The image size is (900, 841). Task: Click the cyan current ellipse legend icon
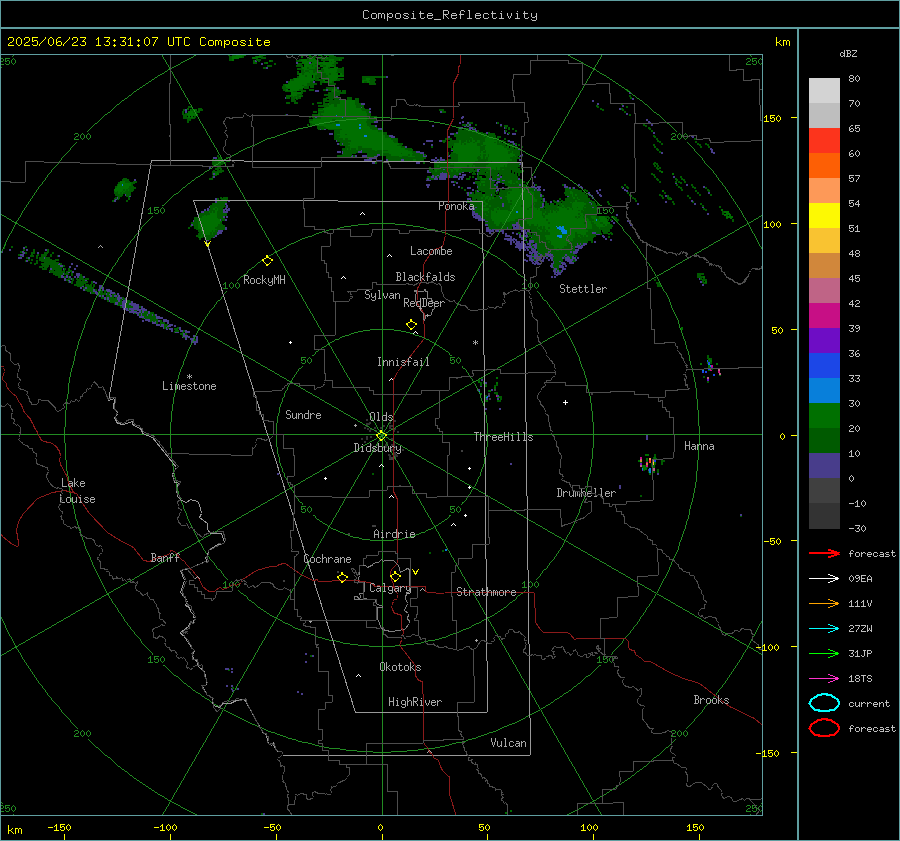tap(824, 703)
